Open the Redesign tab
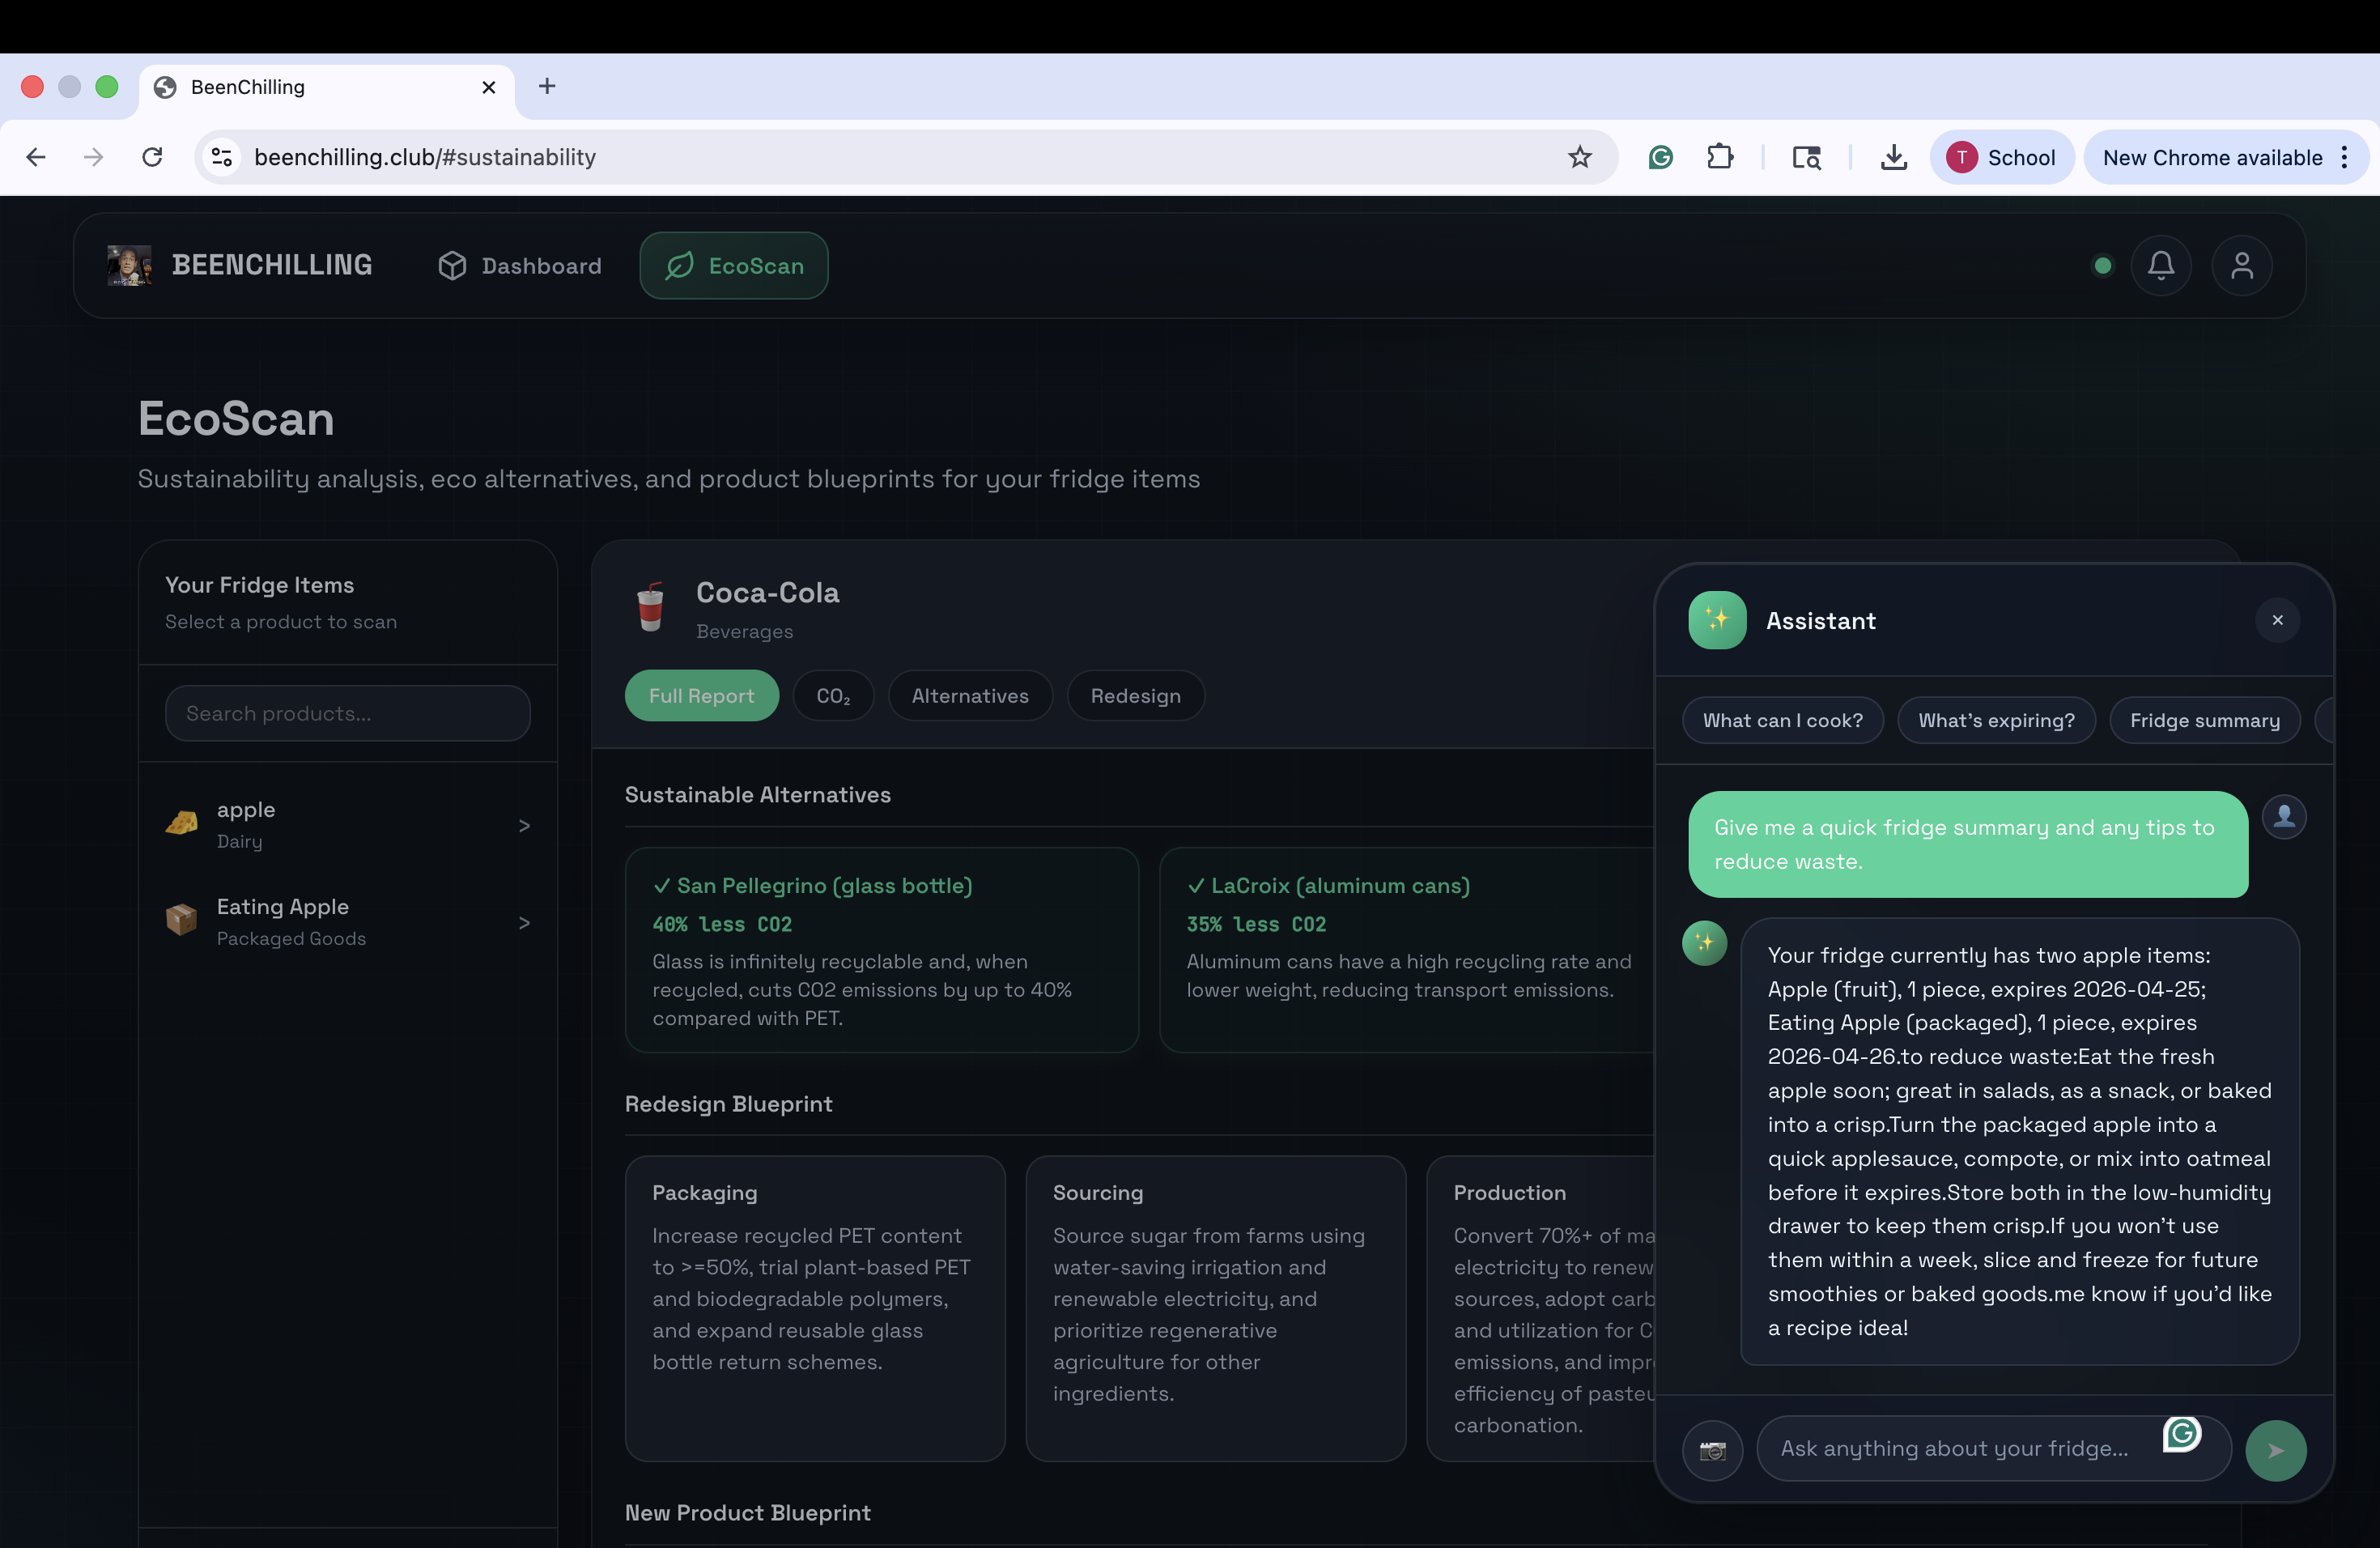The height and width of the screenshot is (1548, 2380). (1135, 696)
